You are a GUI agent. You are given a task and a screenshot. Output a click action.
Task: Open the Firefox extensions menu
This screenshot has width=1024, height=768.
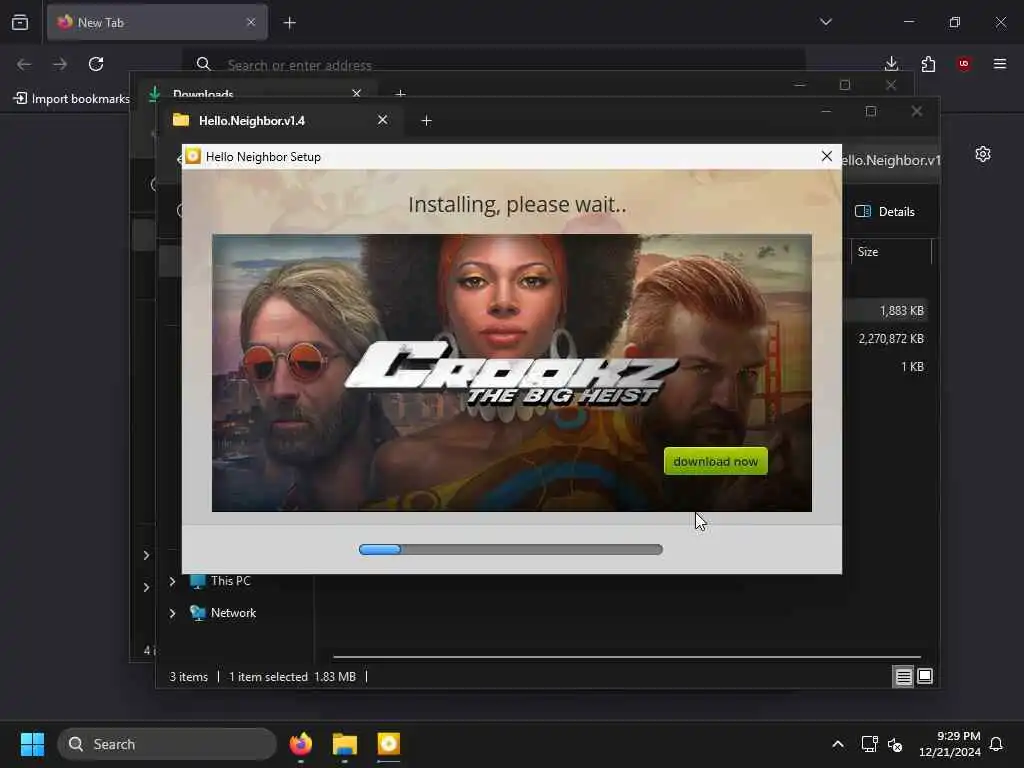coord(928,64)
